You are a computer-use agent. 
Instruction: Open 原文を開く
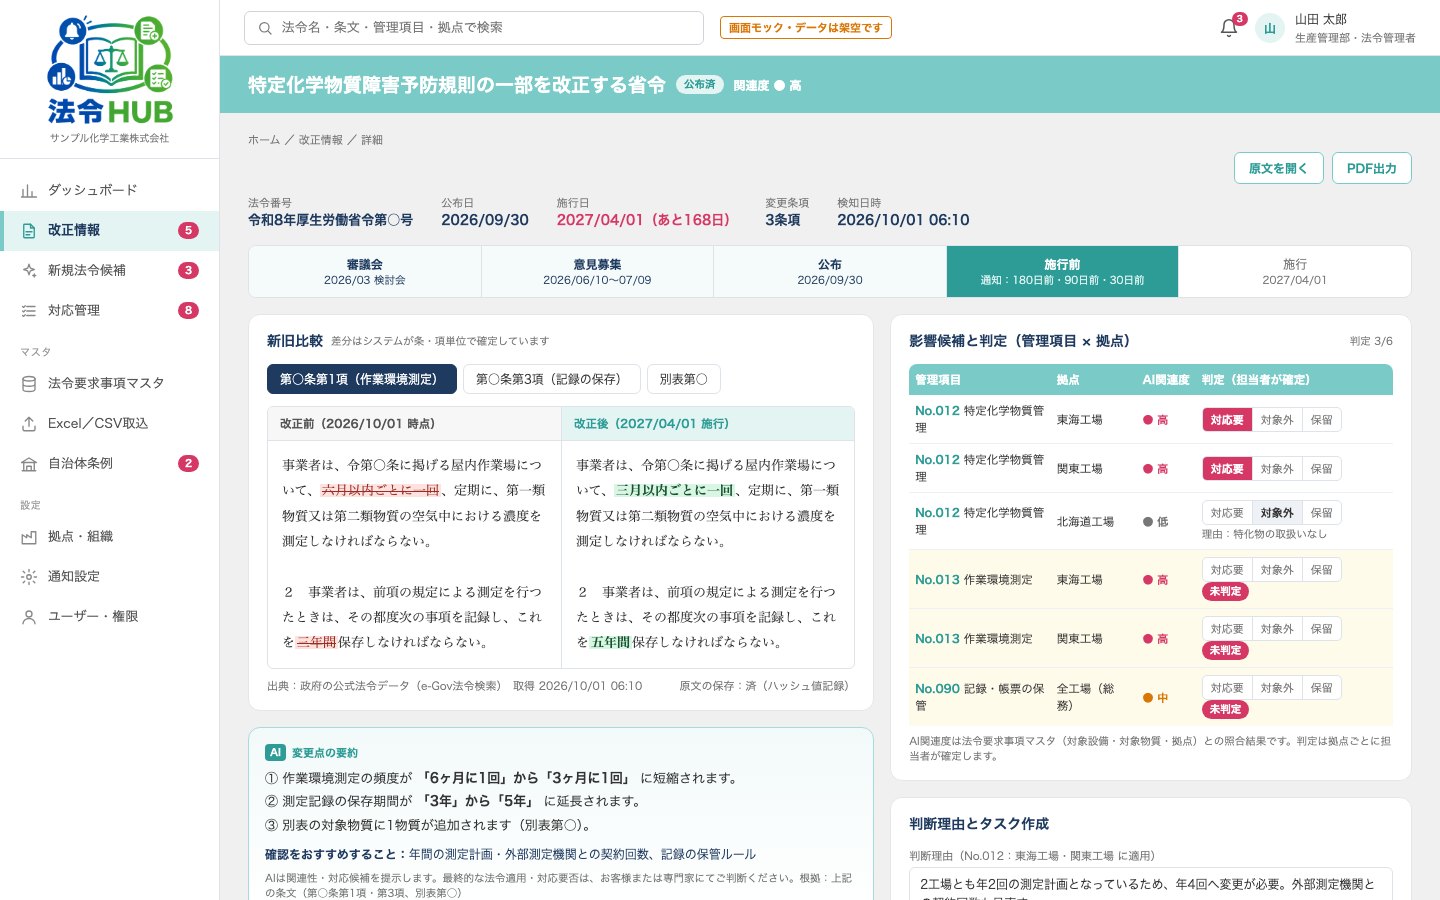[x=1278, y=168]
